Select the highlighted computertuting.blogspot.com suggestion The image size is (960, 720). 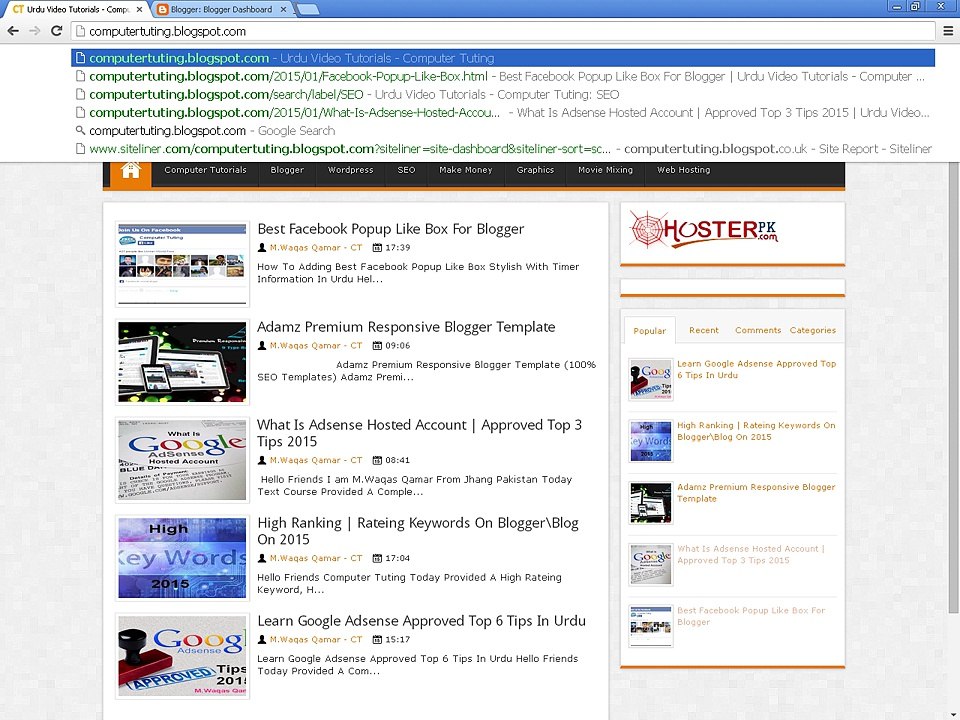pos(503,58)
